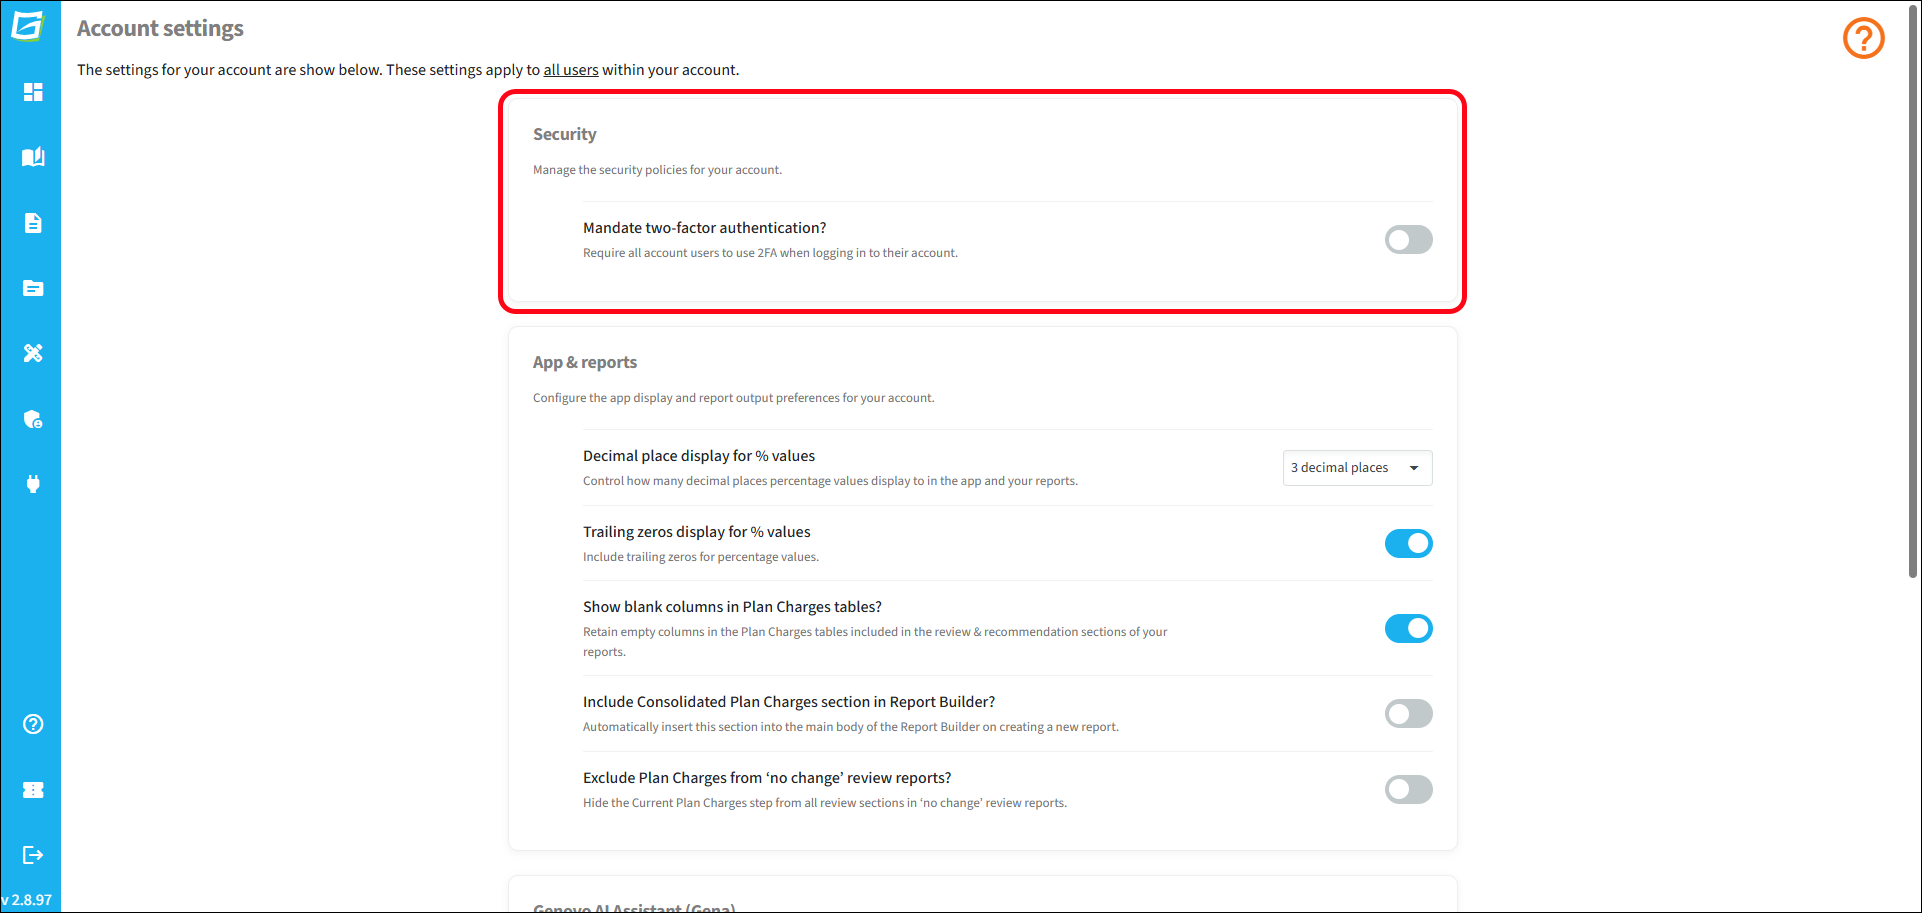1922x913 pixels.
Task: Click the all users link
Action: [x=571, y=70]
